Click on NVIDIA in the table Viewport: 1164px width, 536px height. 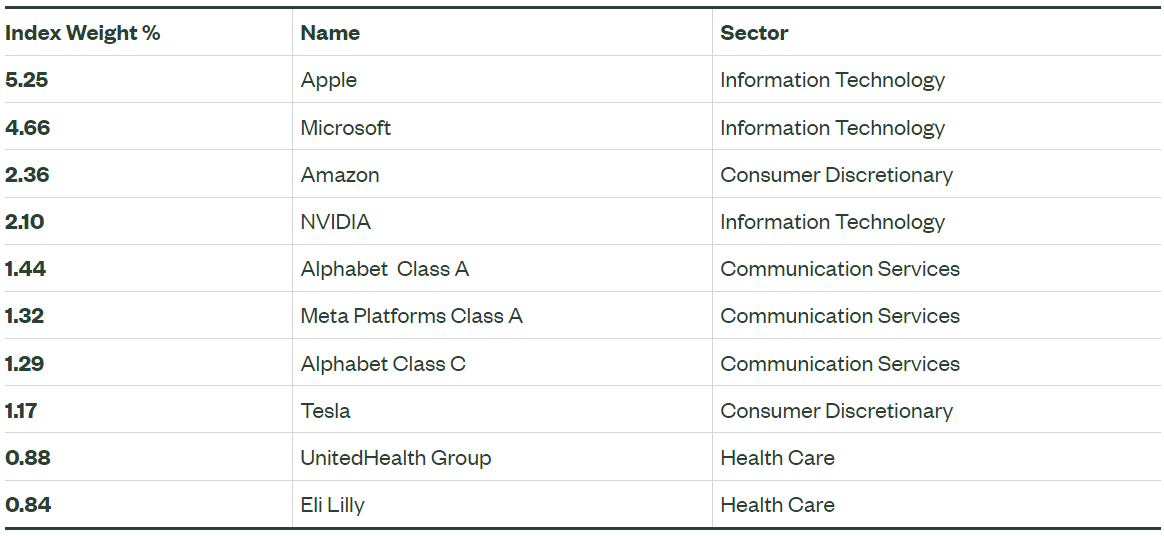pyautogui.click(x=336, y=222)
